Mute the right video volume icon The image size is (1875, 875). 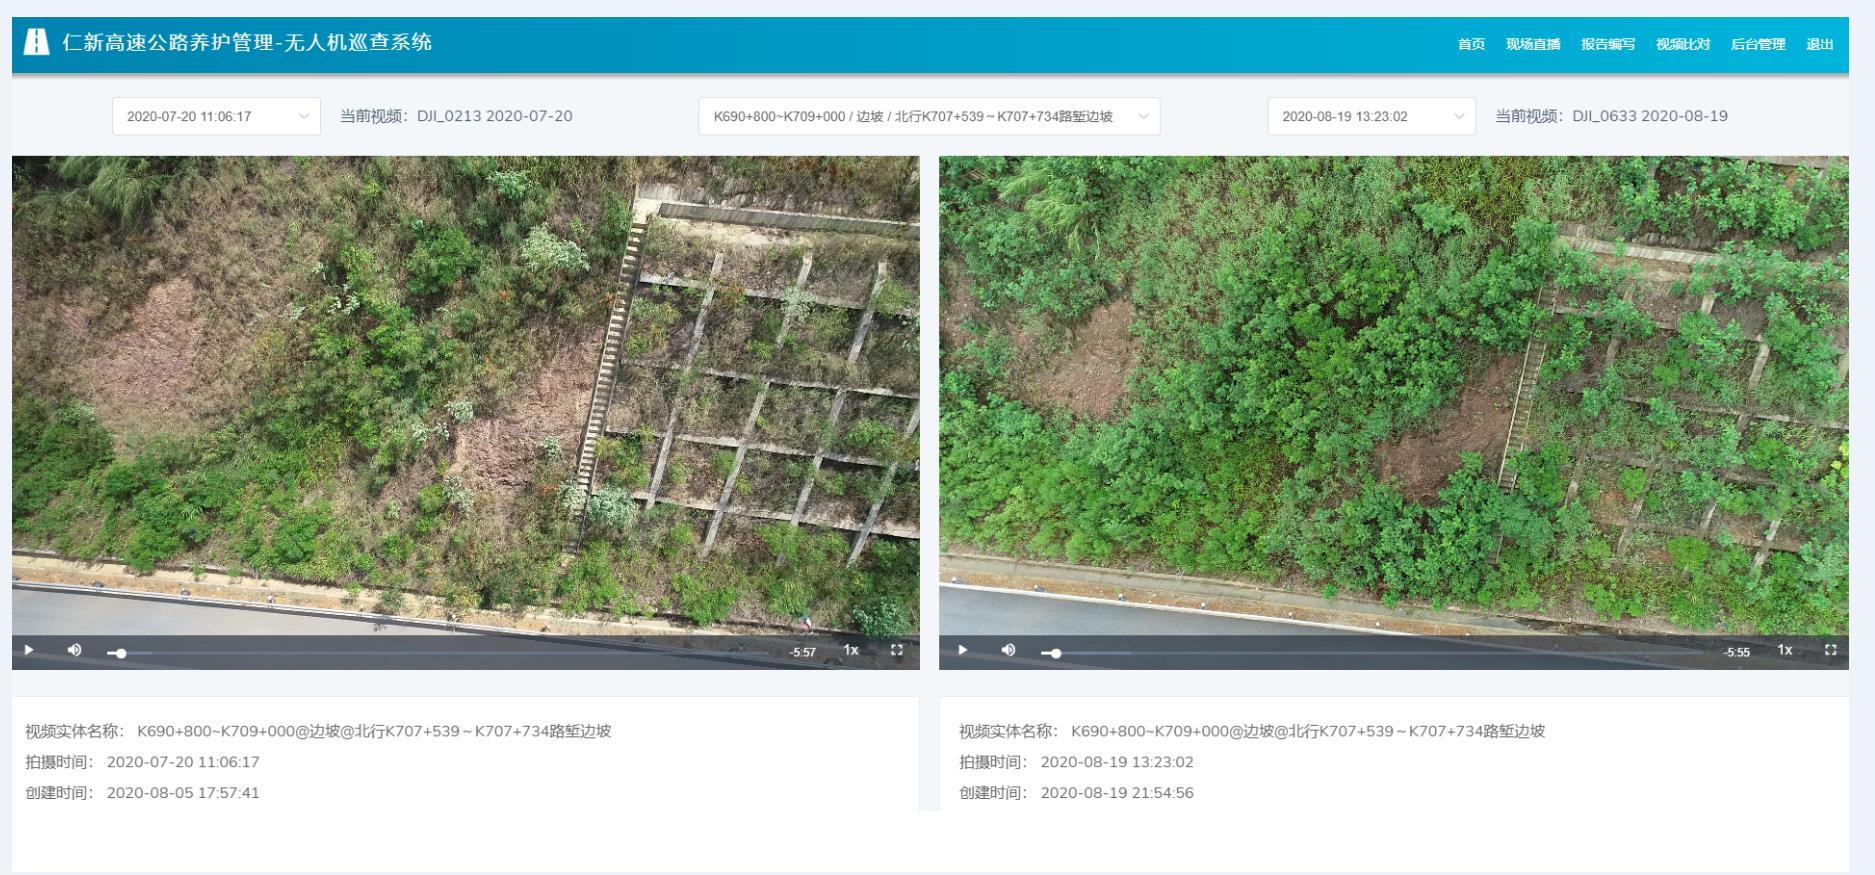coord(1008,650)
